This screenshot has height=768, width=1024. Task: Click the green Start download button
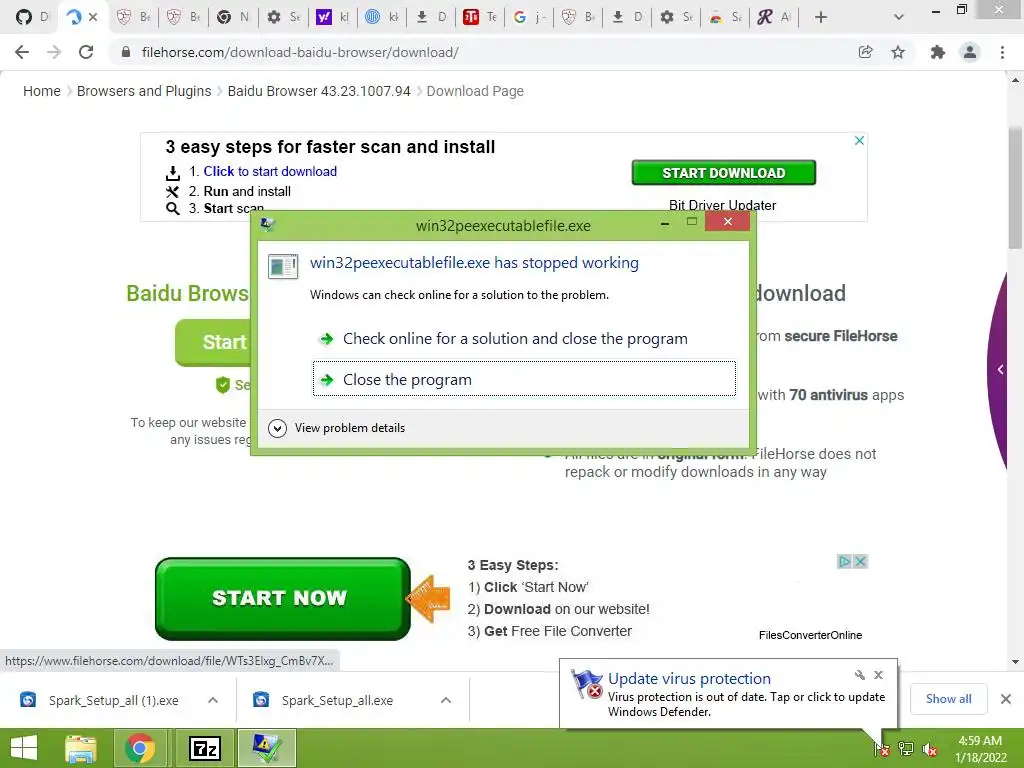pos(214,342)
